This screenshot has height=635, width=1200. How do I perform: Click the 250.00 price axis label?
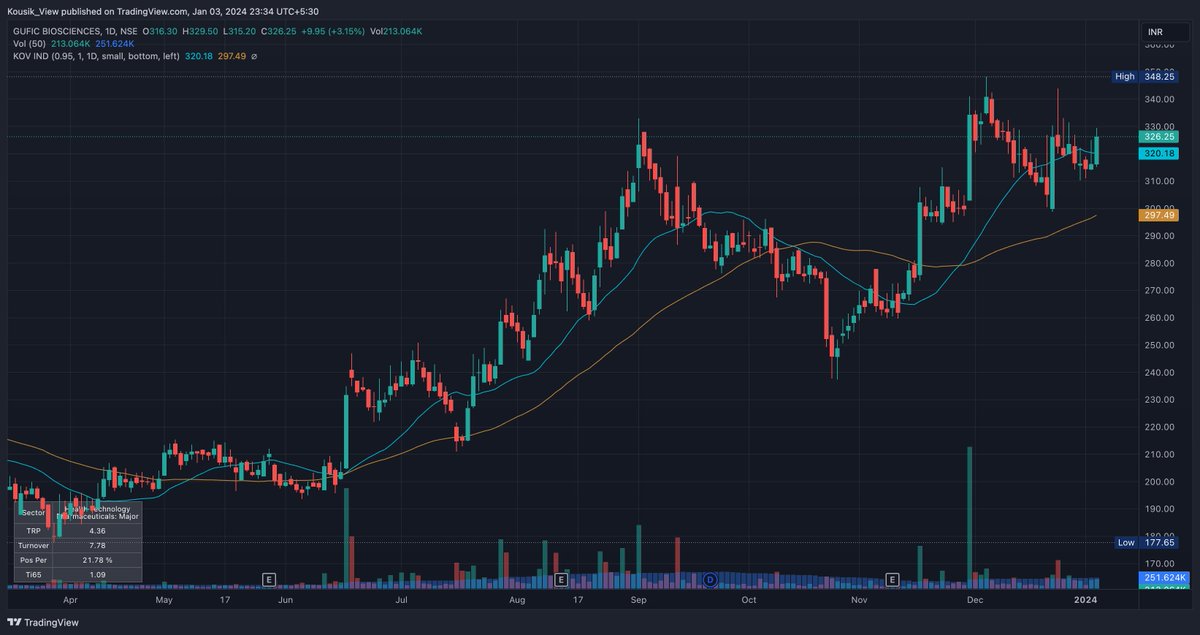[x=1158, y=345]
